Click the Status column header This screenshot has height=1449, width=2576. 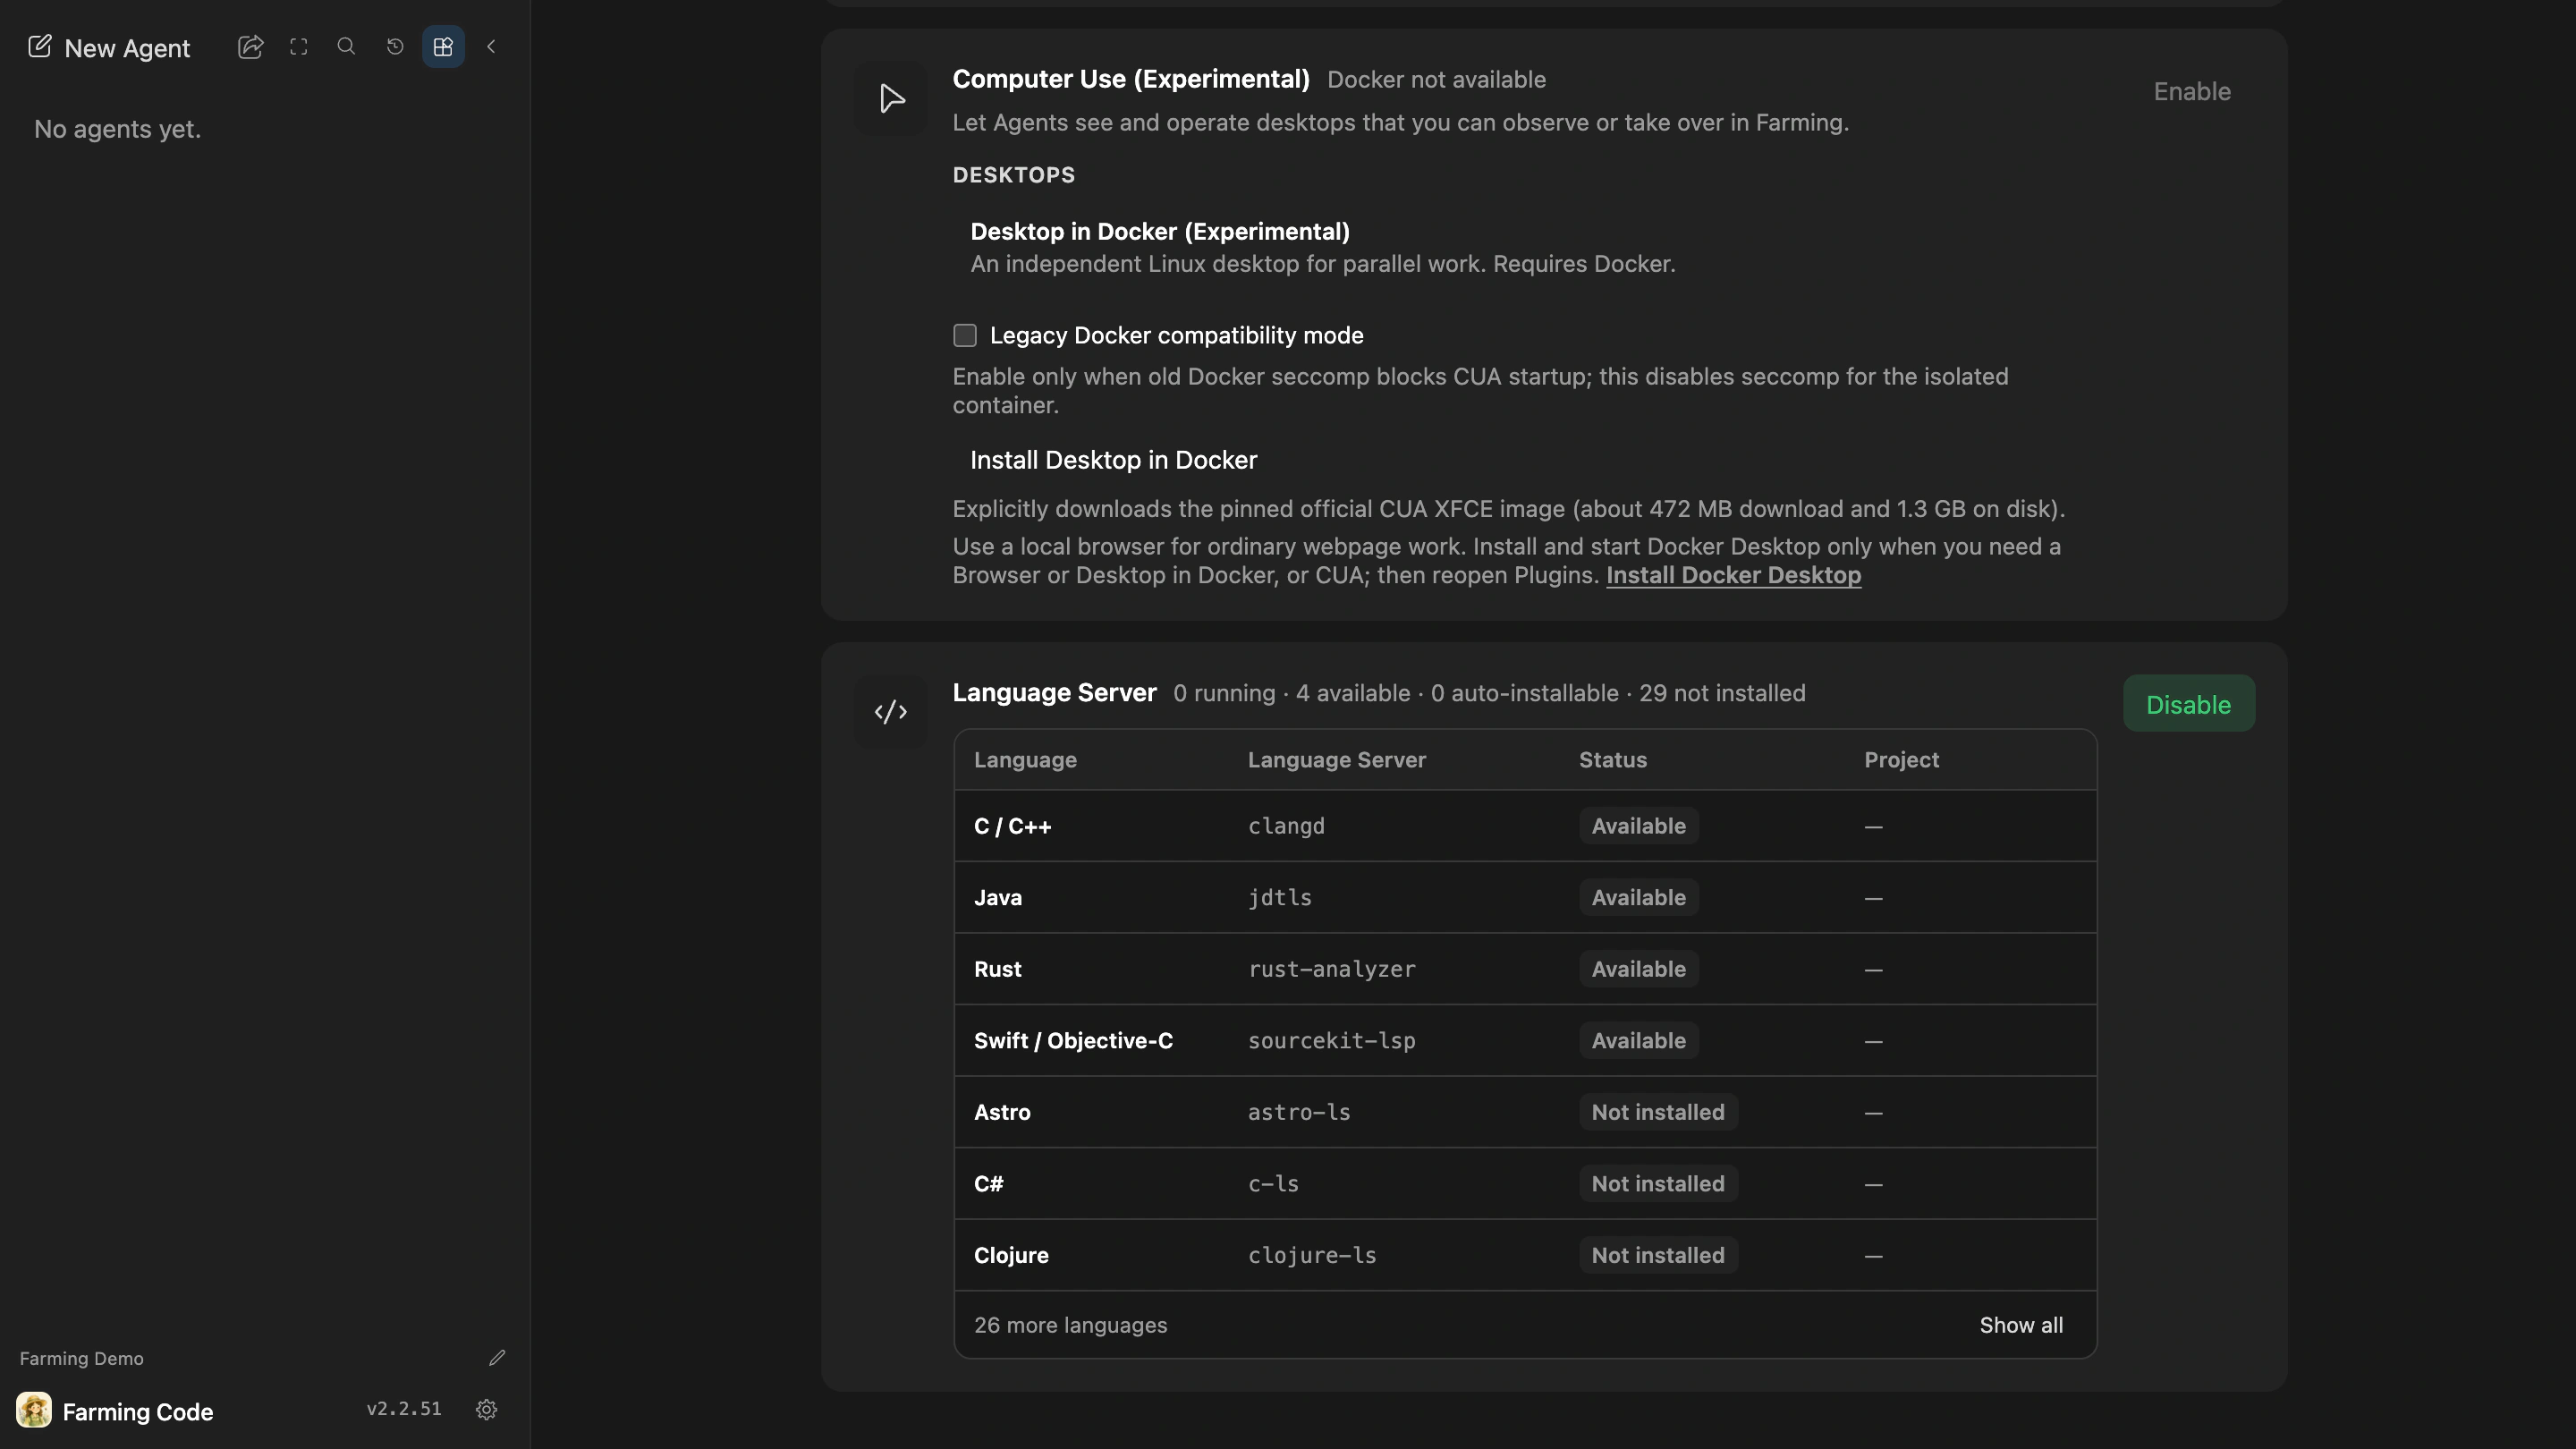[1612, 760]
